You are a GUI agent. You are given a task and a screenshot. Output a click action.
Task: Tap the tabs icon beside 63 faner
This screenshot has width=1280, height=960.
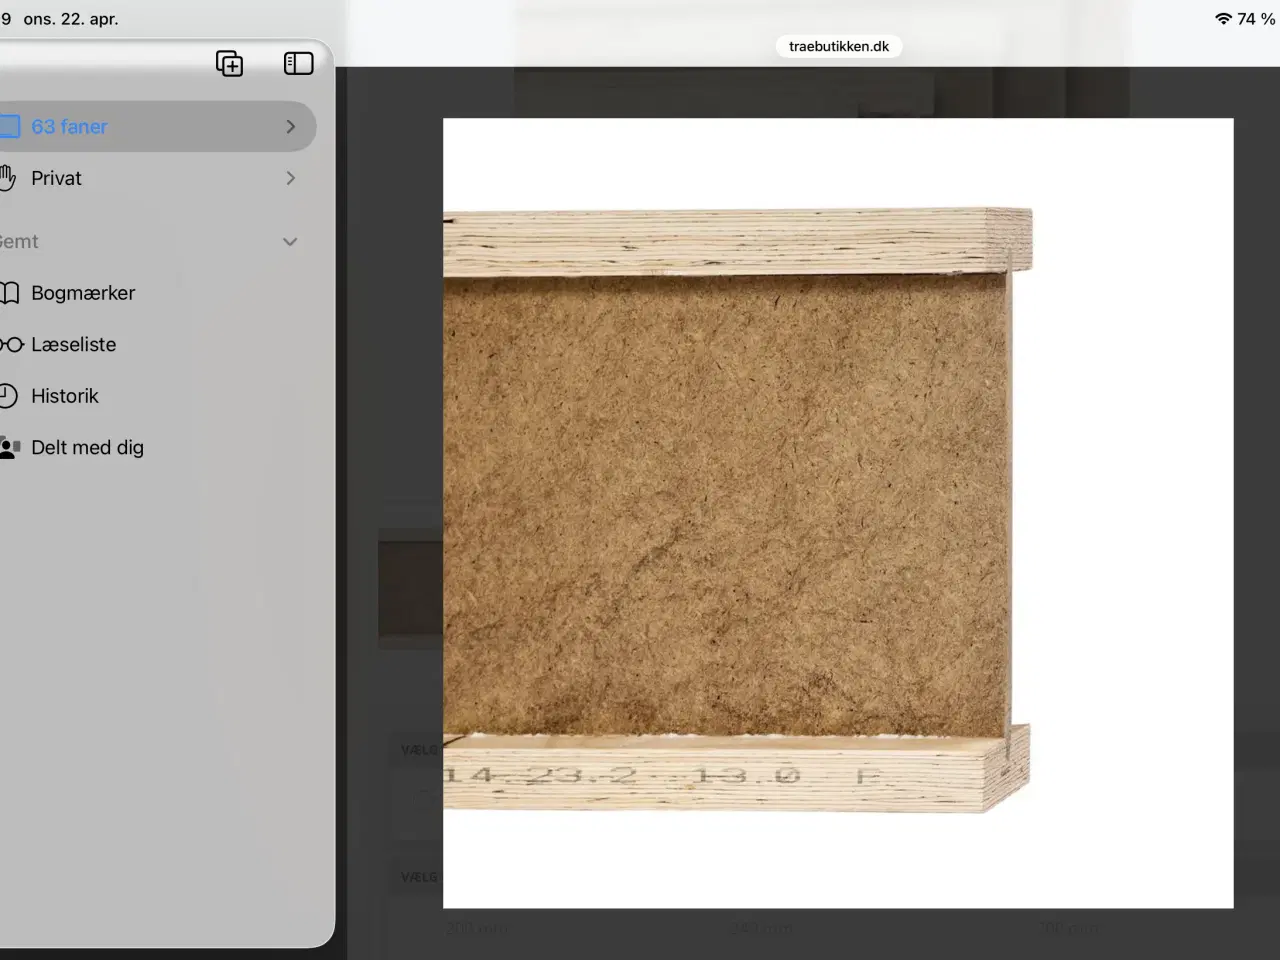[9, 127]
